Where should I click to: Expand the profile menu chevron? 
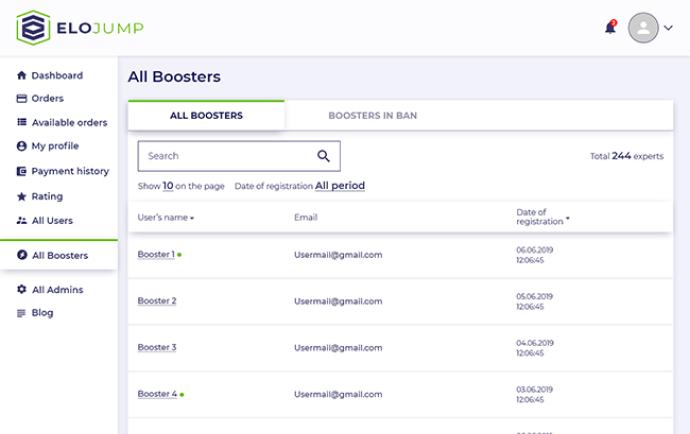tap(669, 28)
